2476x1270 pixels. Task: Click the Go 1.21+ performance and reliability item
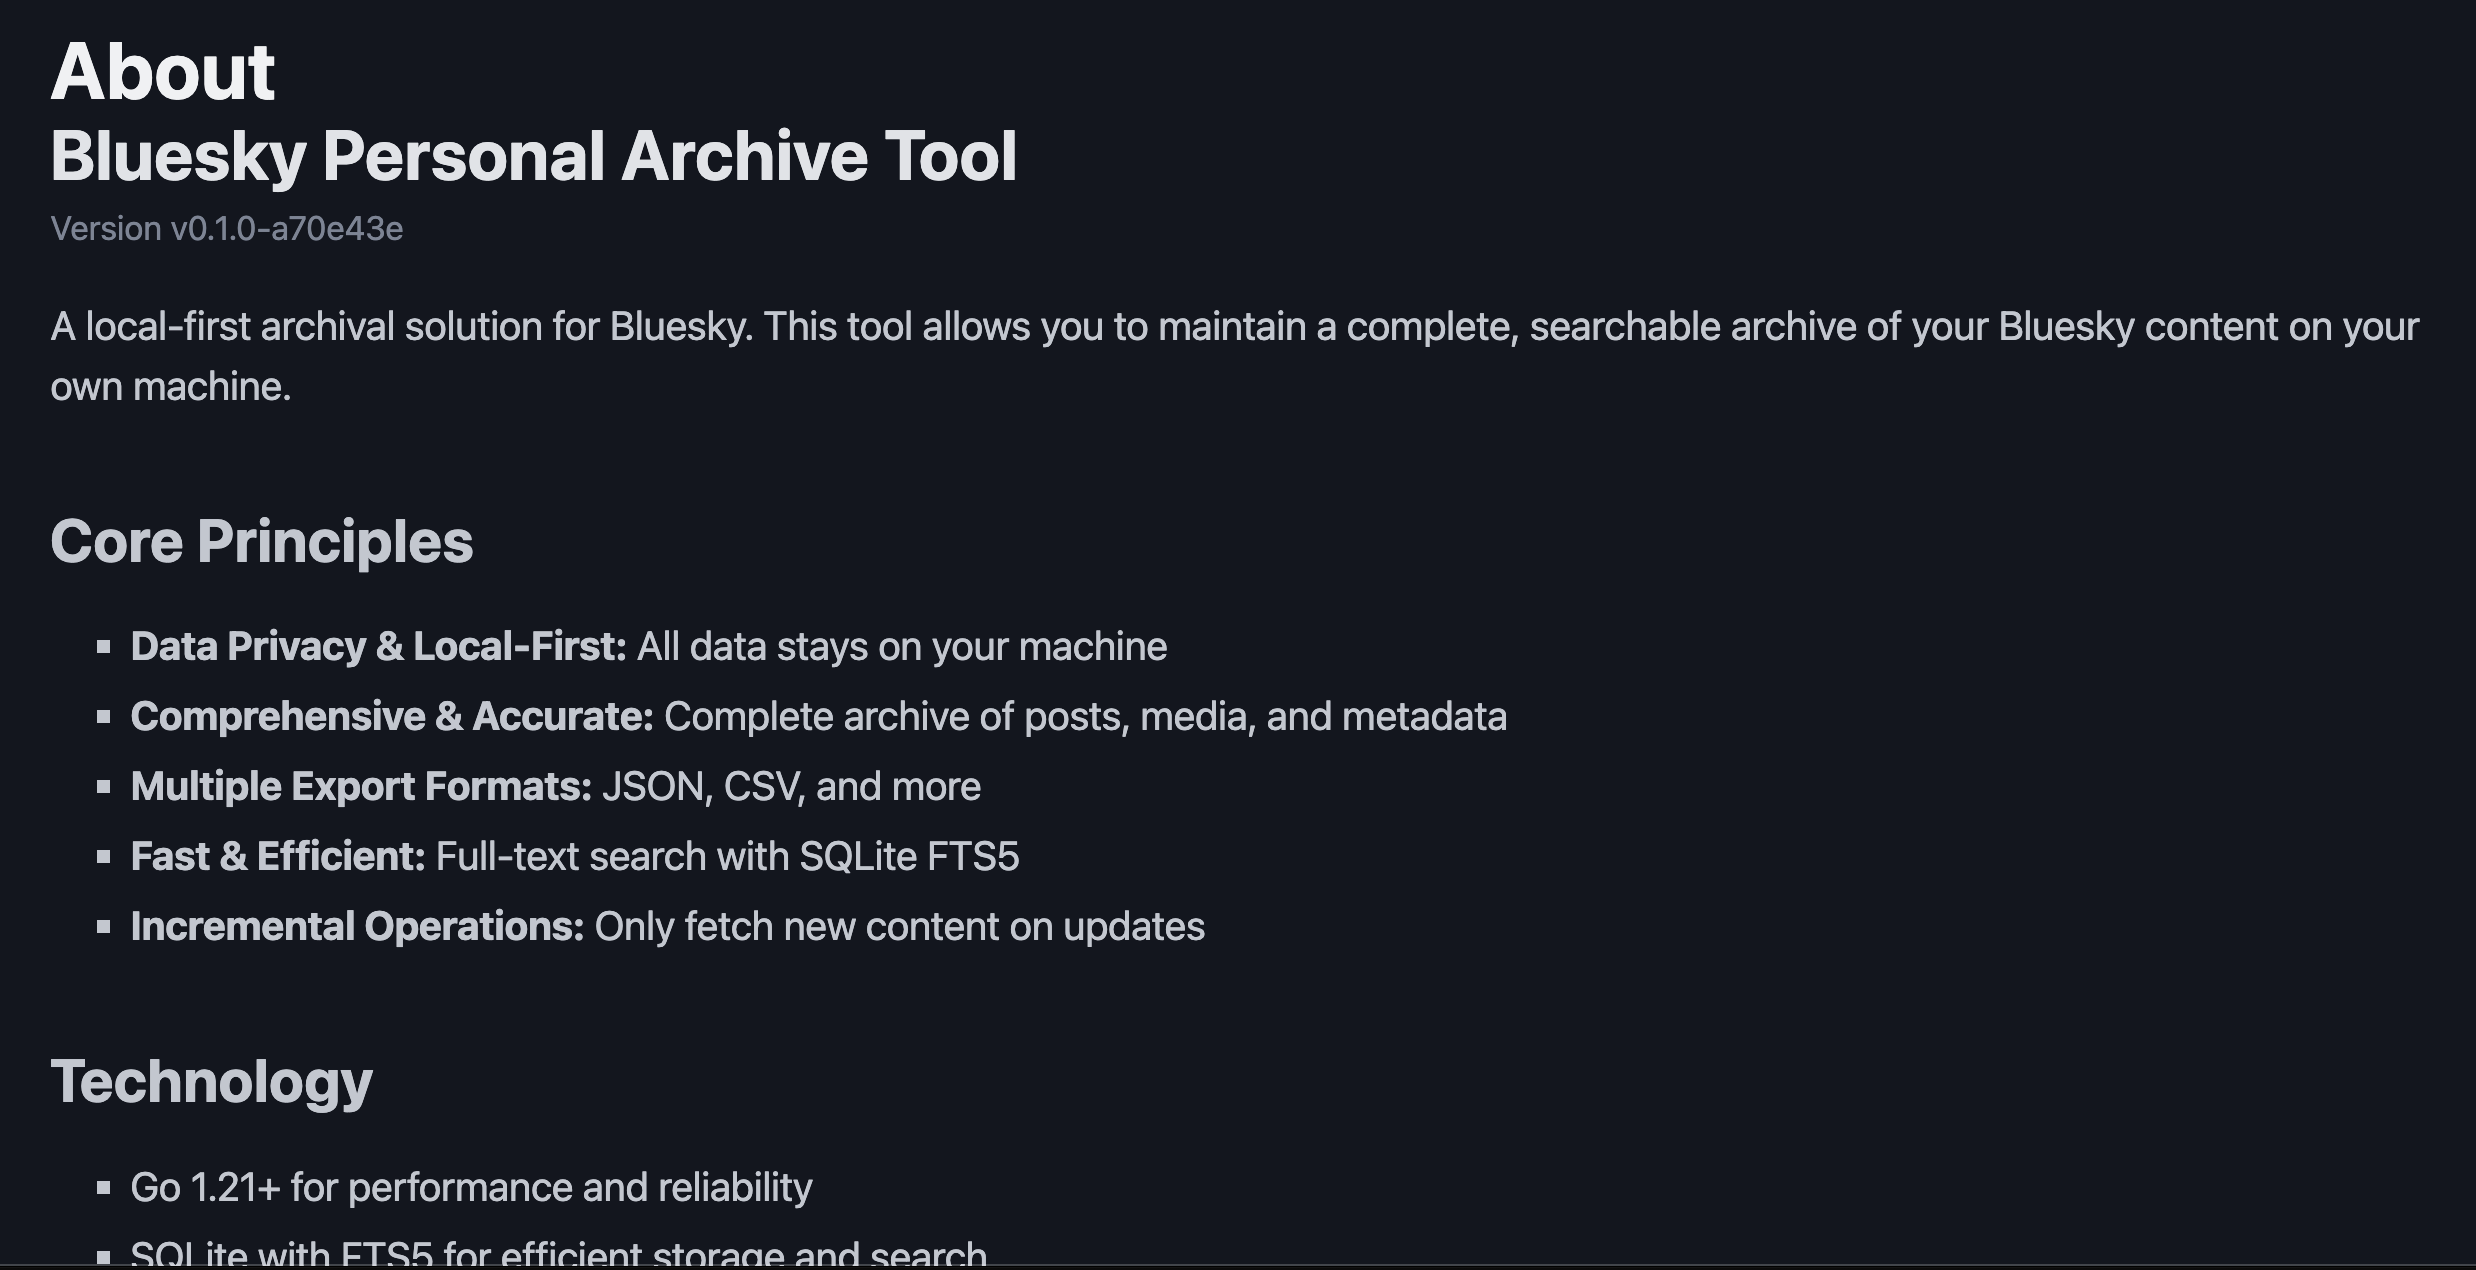click(471, 1188)
